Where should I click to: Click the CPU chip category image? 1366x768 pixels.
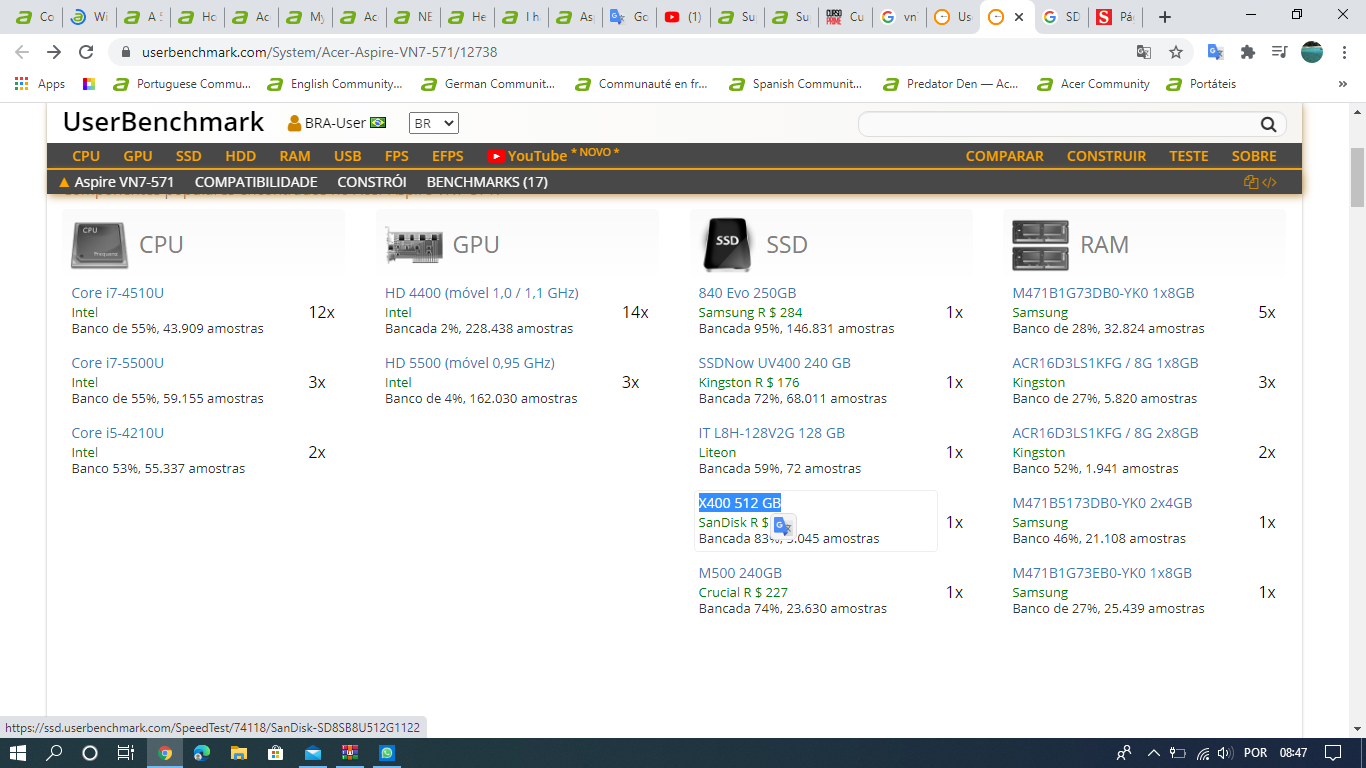pyautogui.click(x=99, y=245)
